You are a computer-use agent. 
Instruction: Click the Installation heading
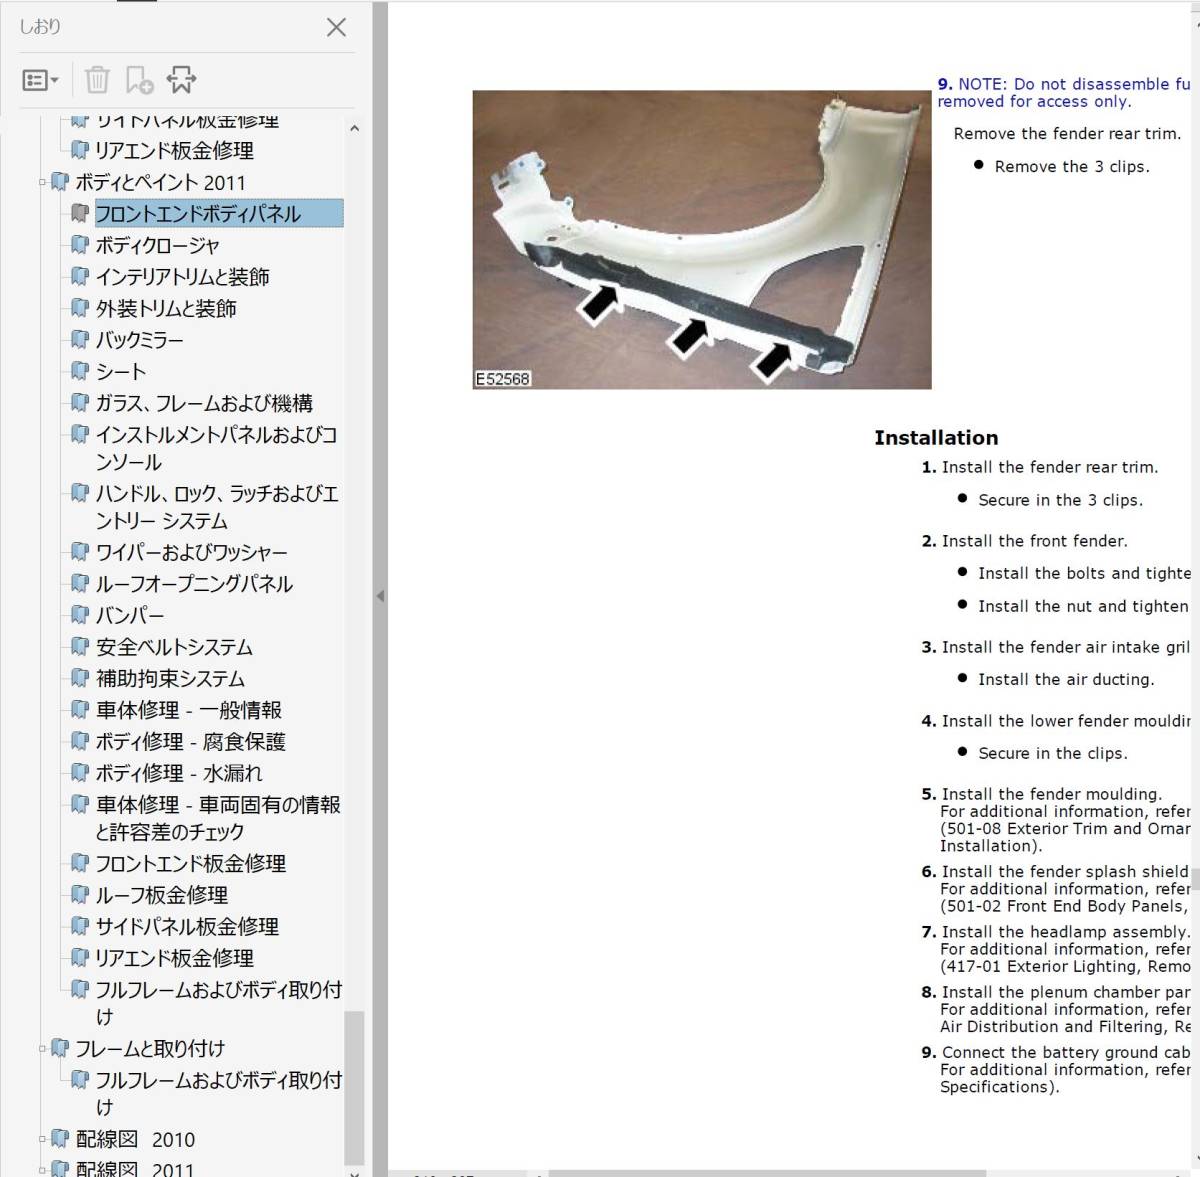pos(936,438)
